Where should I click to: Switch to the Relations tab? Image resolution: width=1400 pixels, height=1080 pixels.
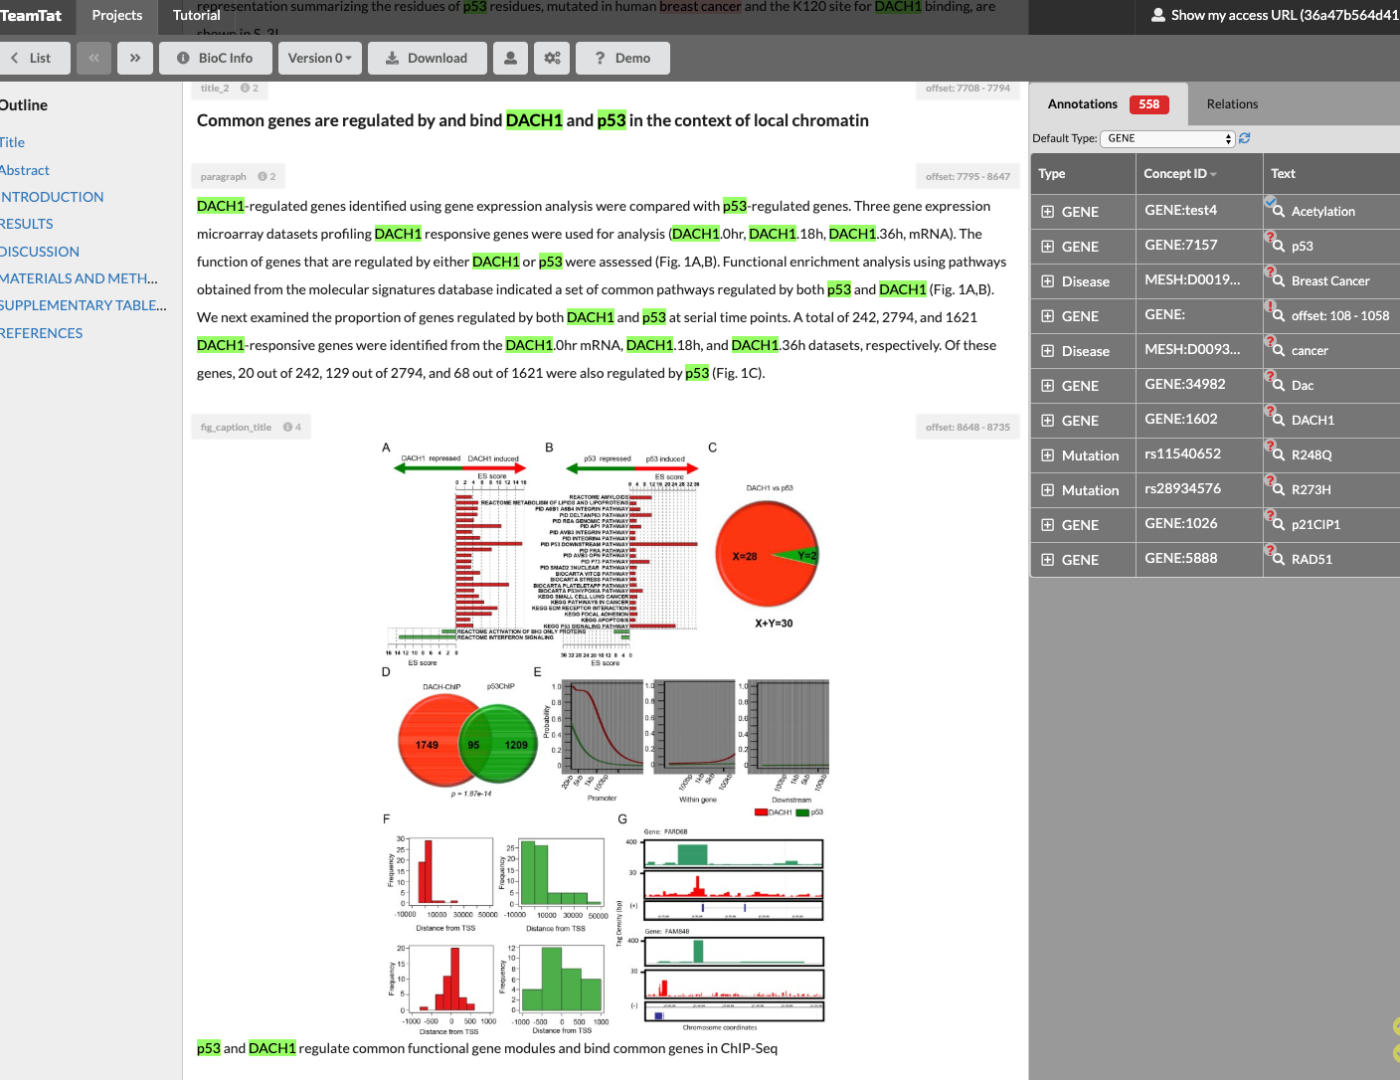click(x=1232, y=104)
